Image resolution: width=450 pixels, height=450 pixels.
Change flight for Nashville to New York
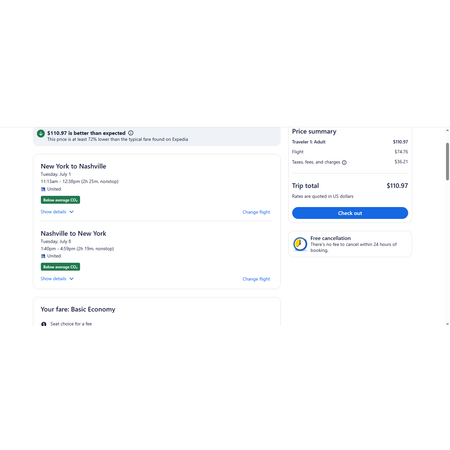256,279
